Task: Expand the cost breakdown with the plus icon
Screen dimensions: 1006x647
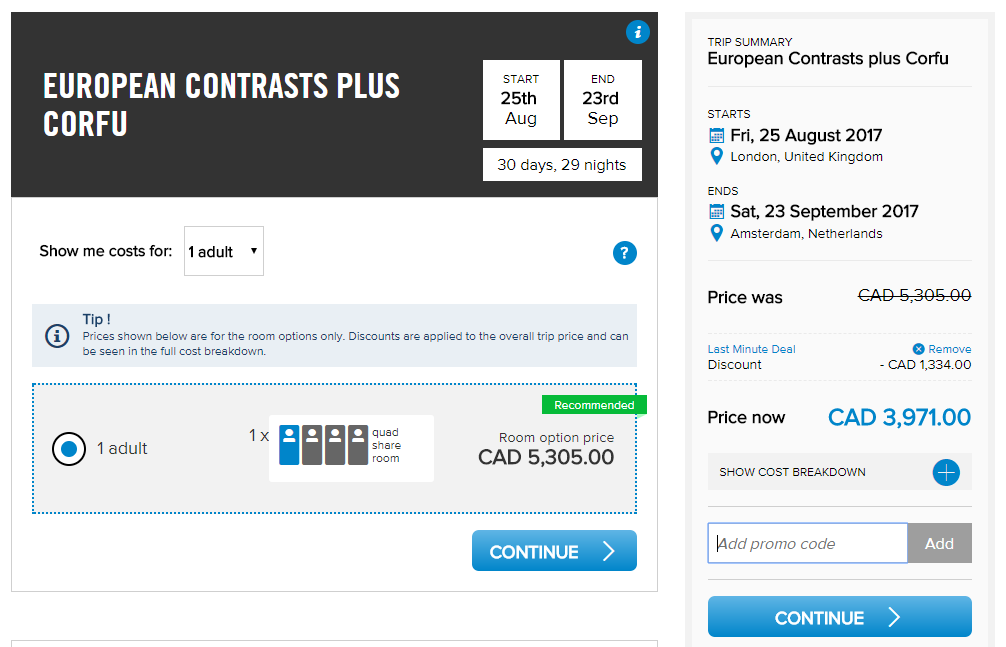Action: coord(946,472)
